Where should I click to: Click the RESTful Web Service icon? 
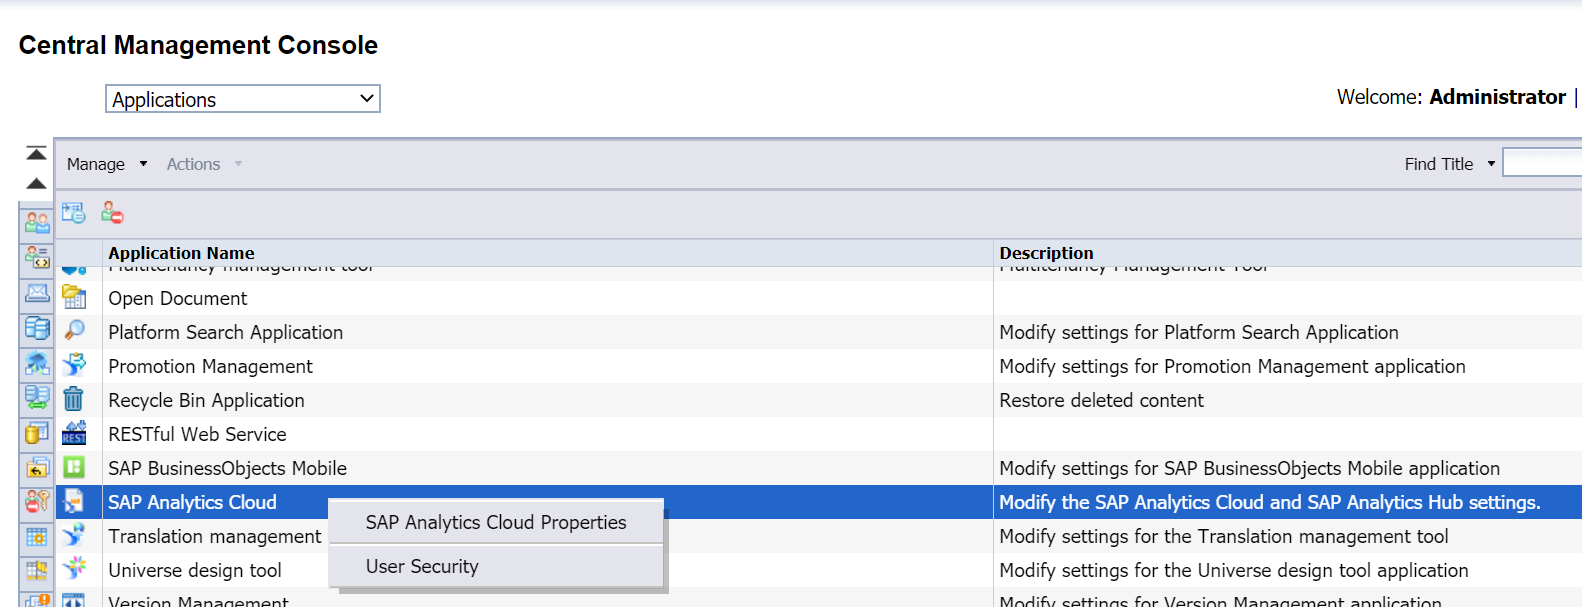(x=74, y=434)
